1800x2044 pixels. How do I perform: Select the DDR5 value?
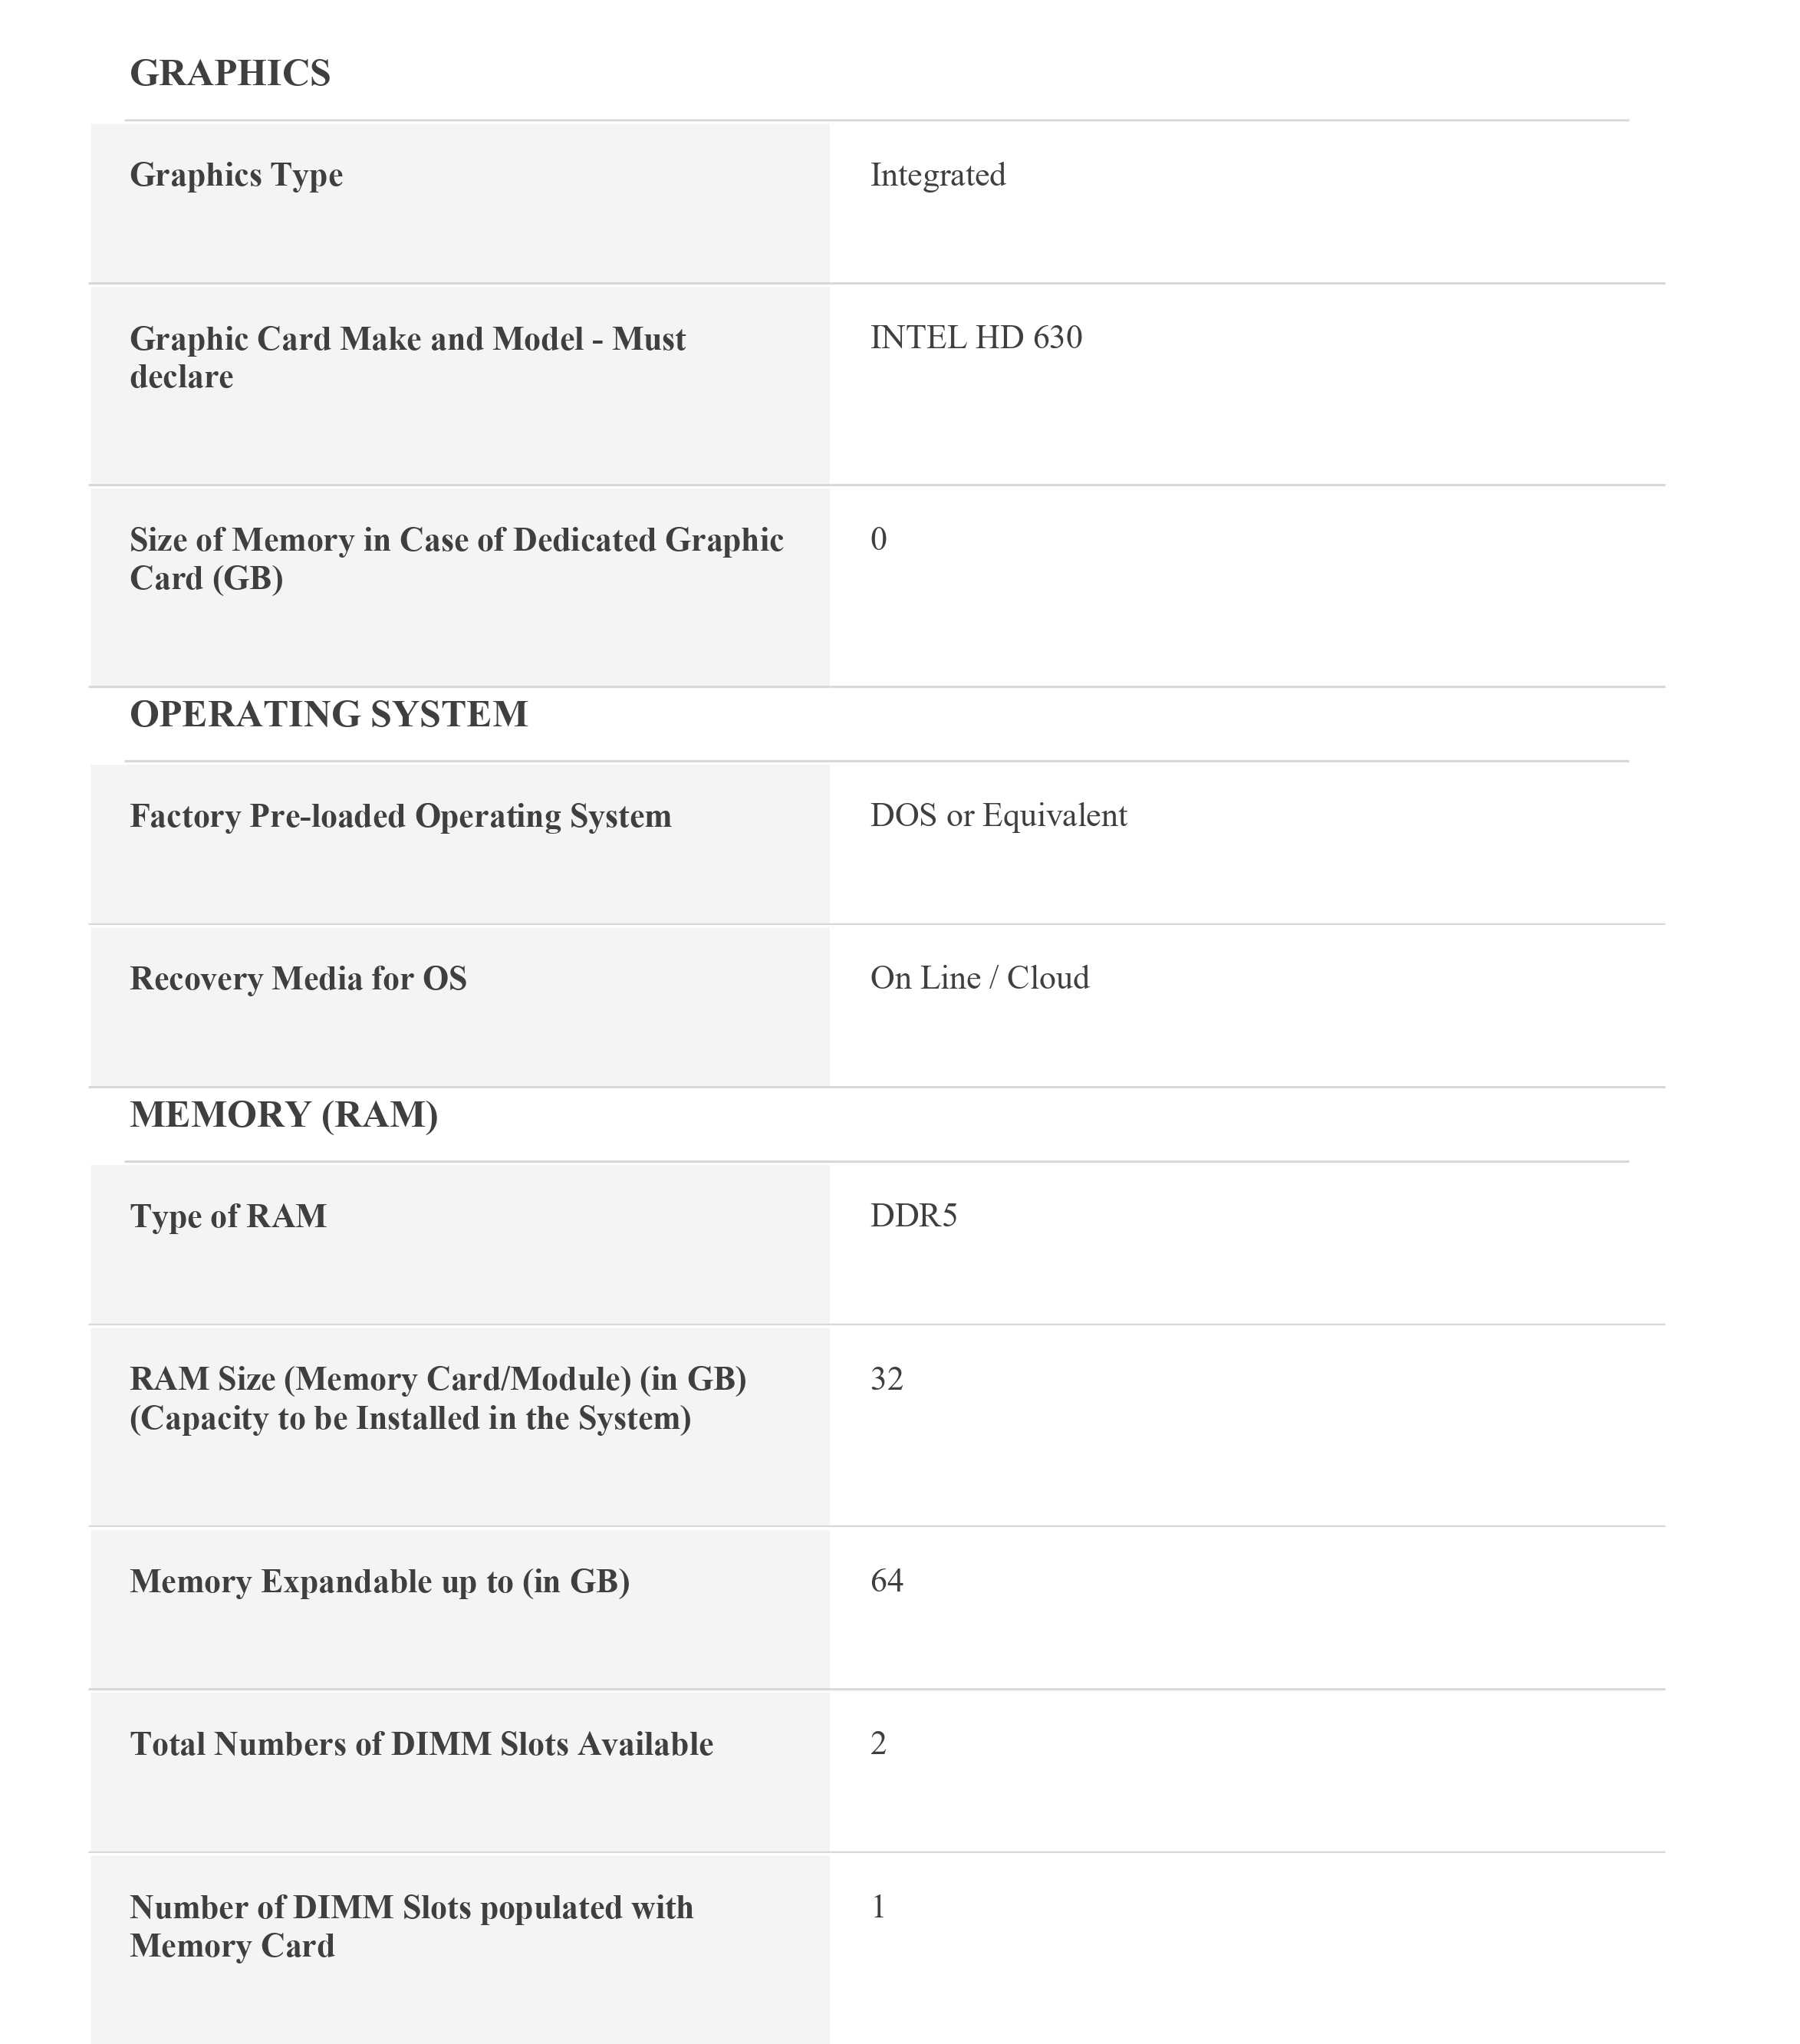913,1215
